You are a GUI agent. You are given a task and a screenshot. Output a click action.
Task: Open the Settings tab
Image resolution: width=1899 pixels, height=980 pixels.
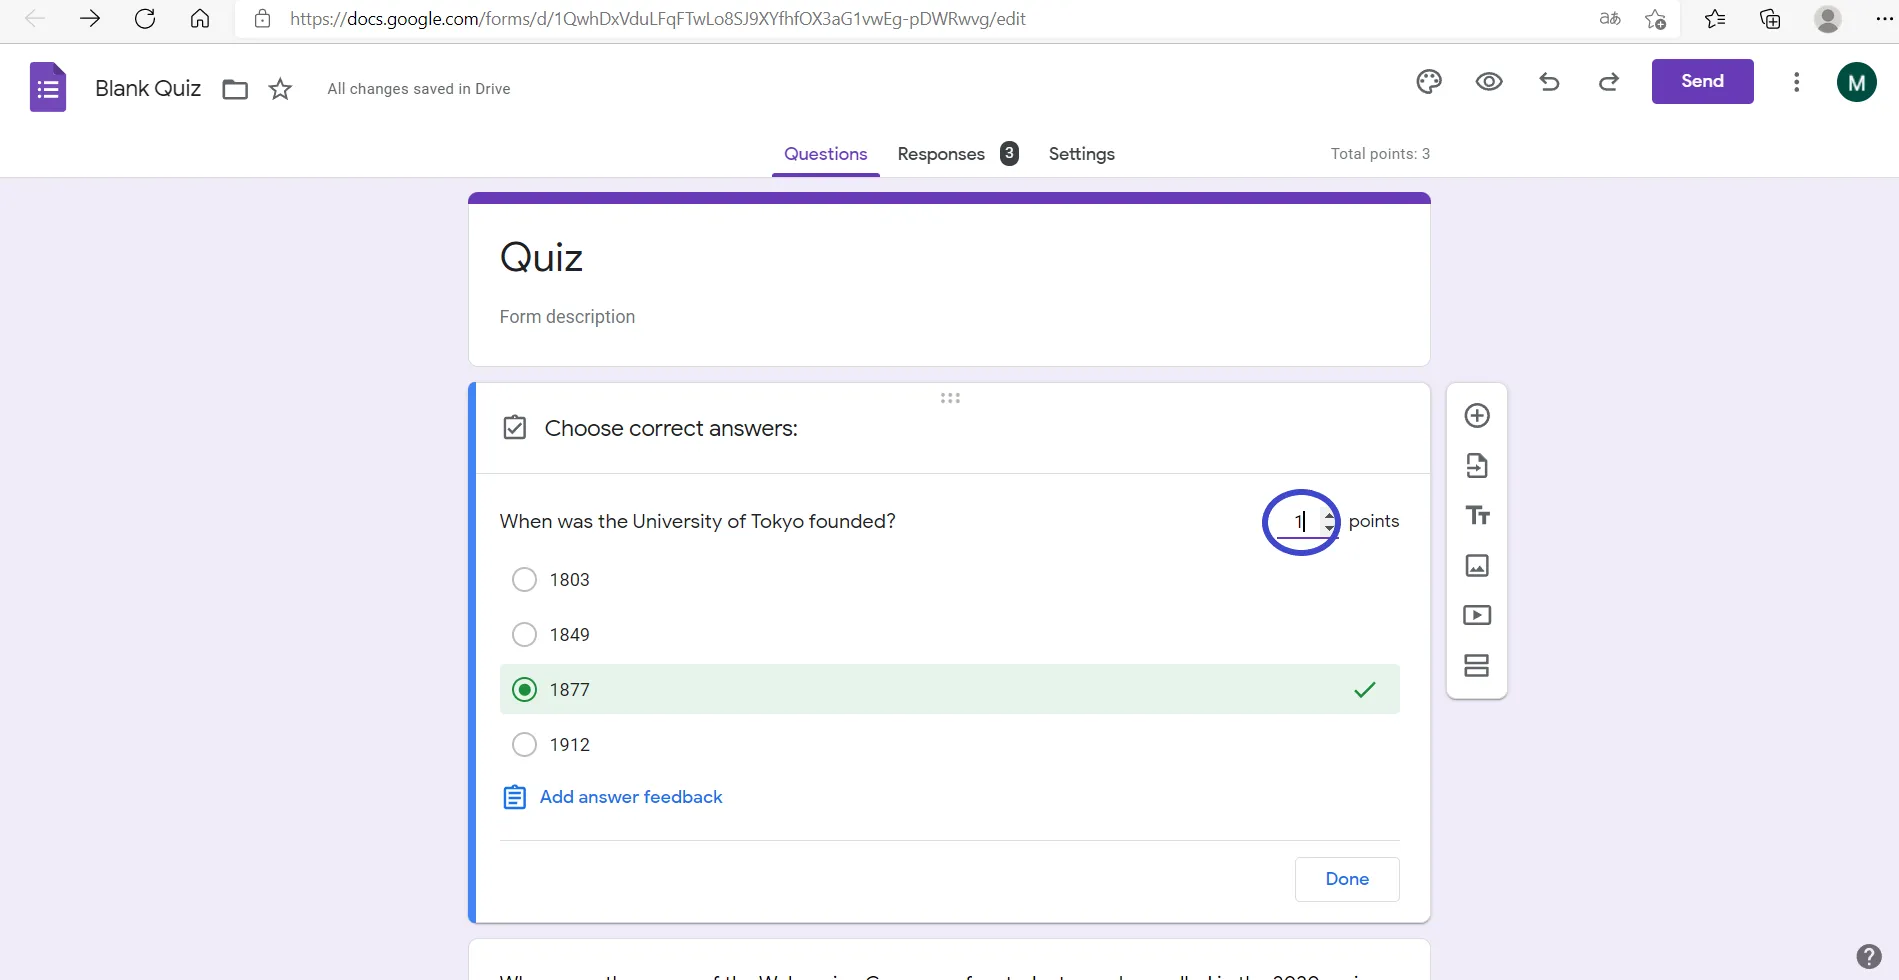[1081, 154]
